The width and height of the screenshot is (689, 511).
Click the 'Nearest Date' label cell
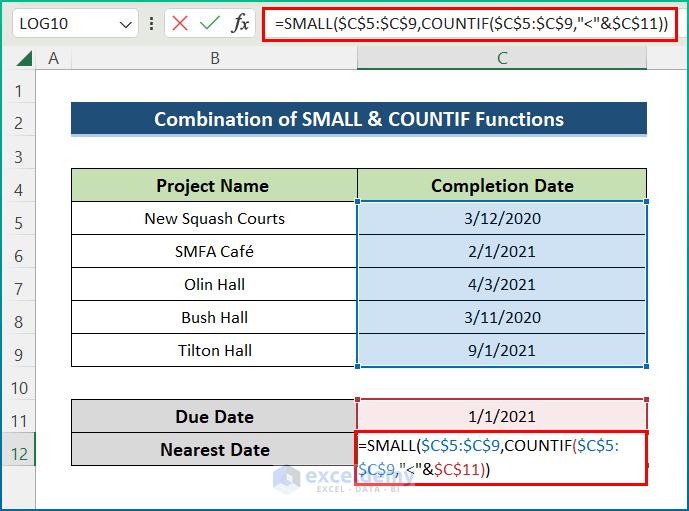[214, 449]
